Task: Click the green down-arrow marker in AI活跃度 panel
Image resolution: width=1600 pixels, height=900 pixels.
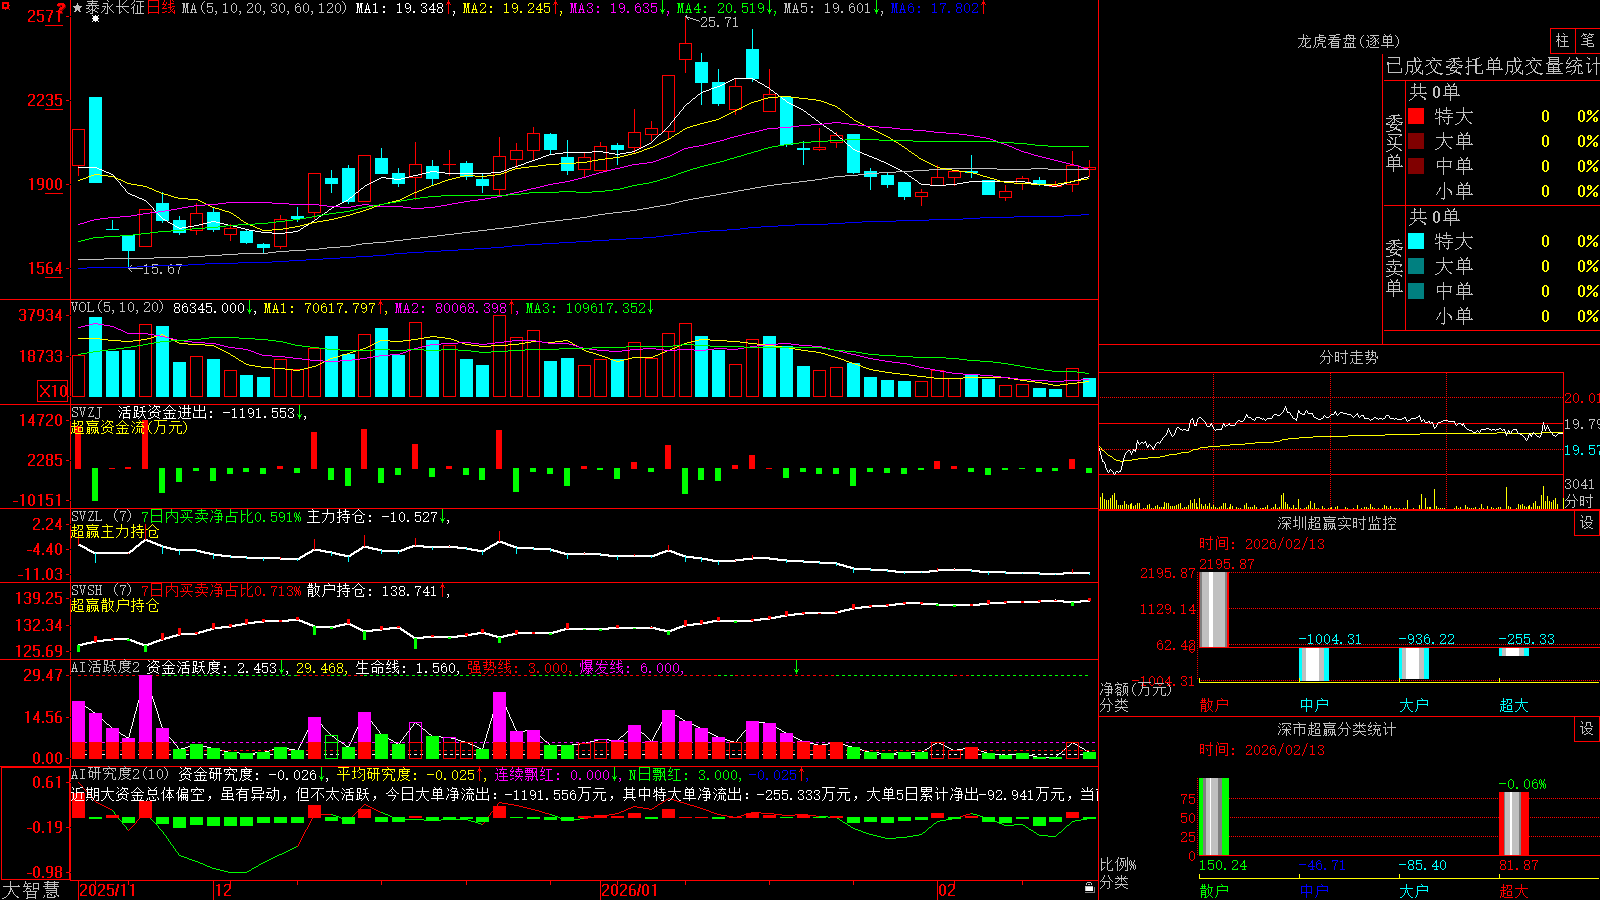Action: point(797,667)
